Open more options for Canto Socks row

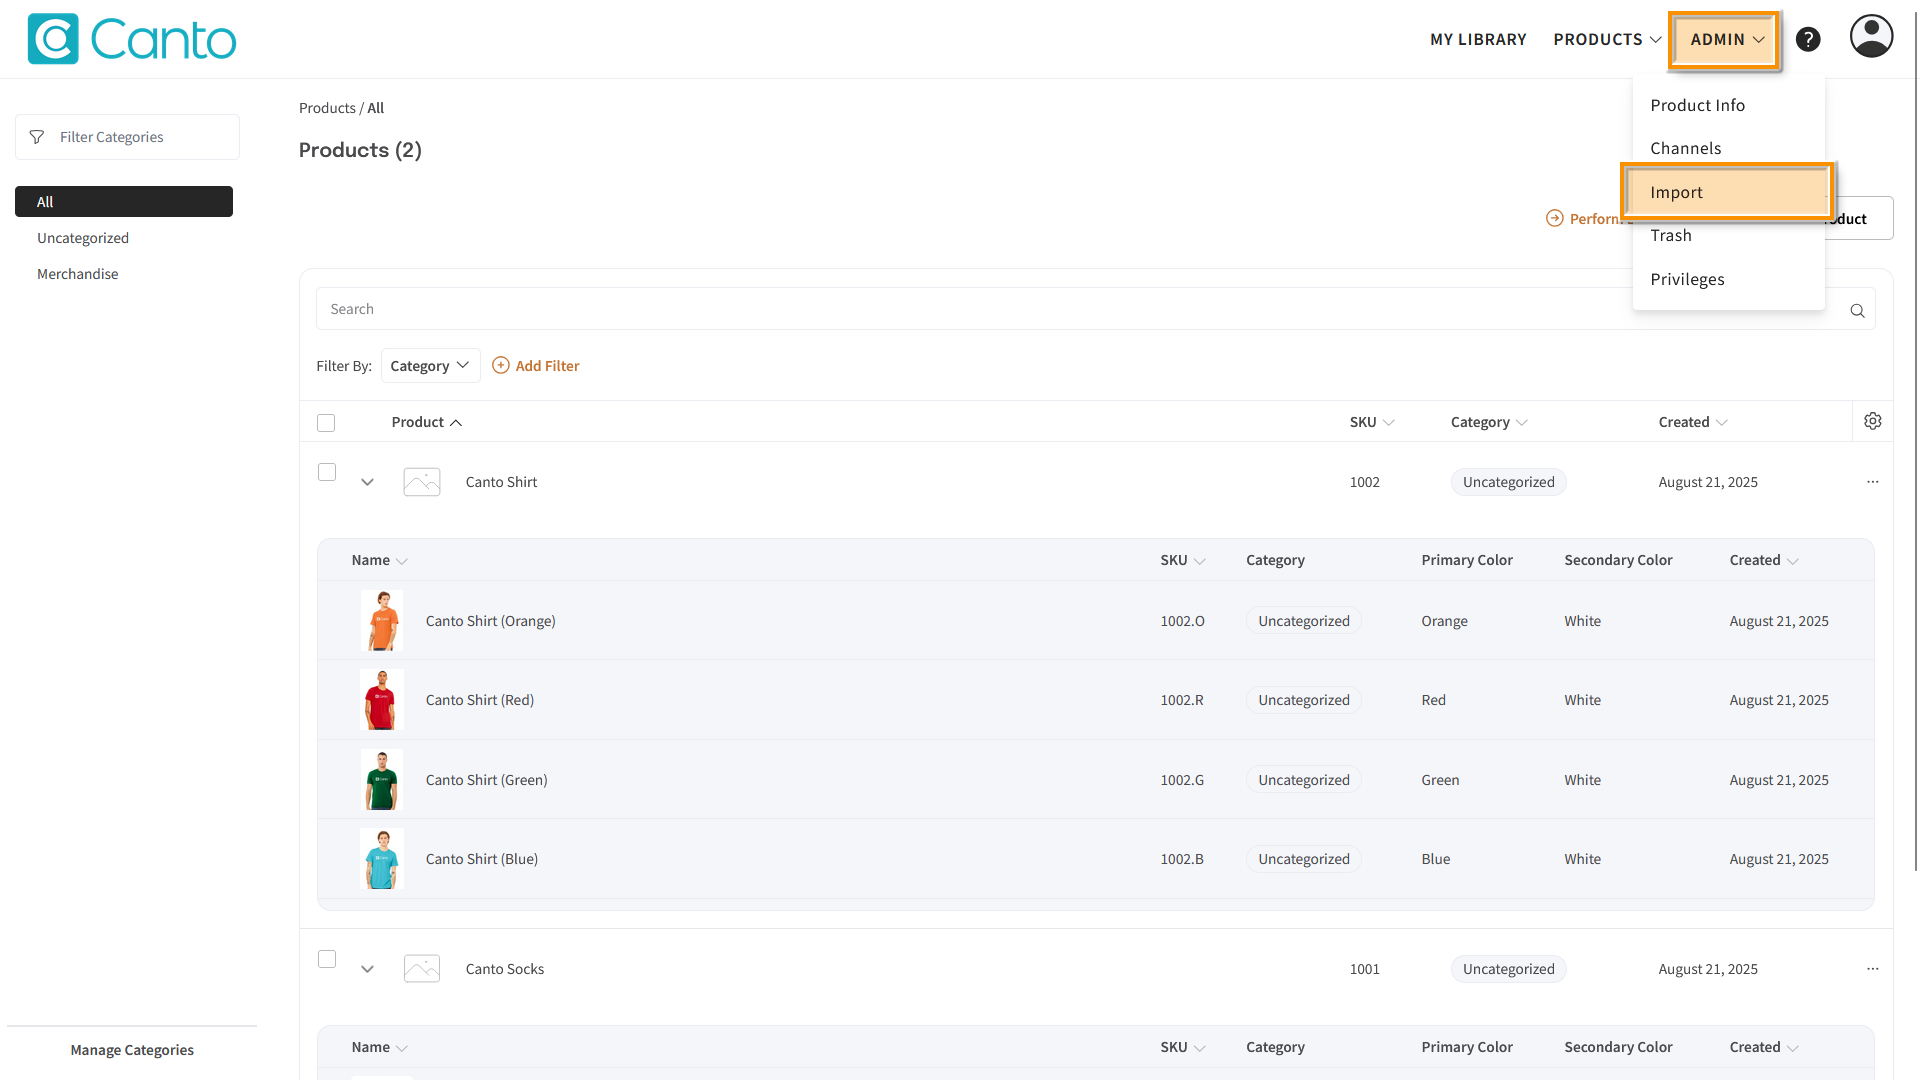[1872, 969]
